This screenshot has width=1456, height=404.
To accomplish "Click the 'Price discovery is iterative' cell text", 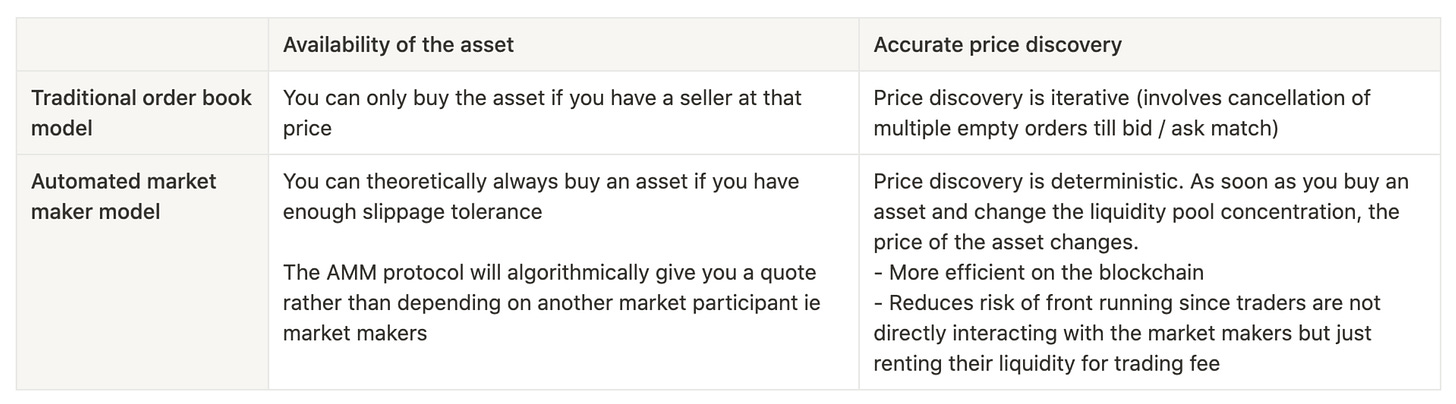I will [1121, 113].
